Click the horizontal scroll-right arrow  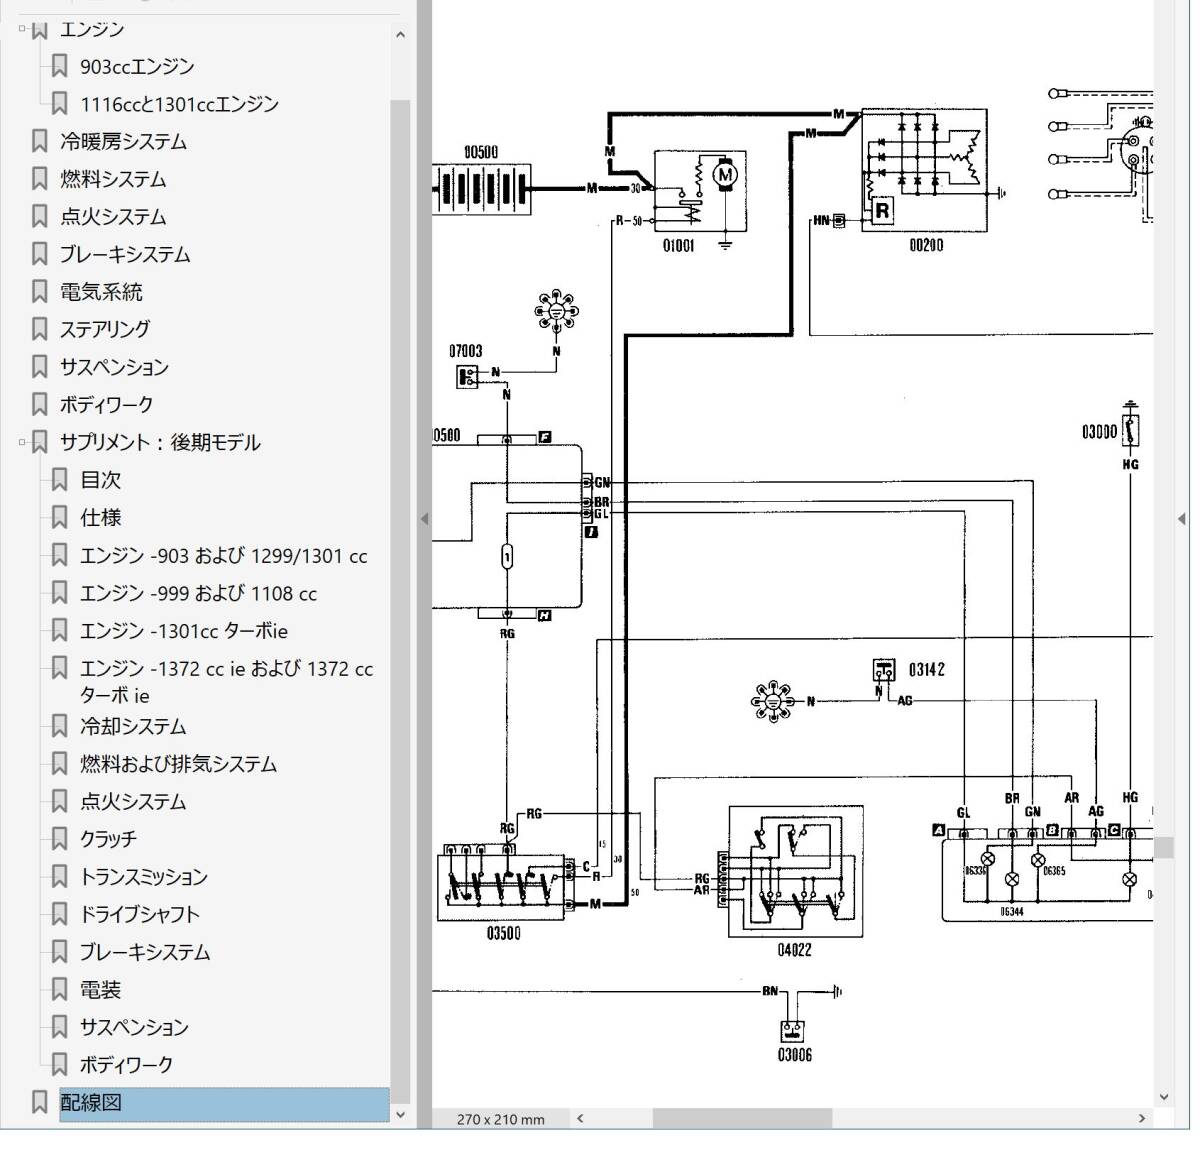point(1142,1118)
